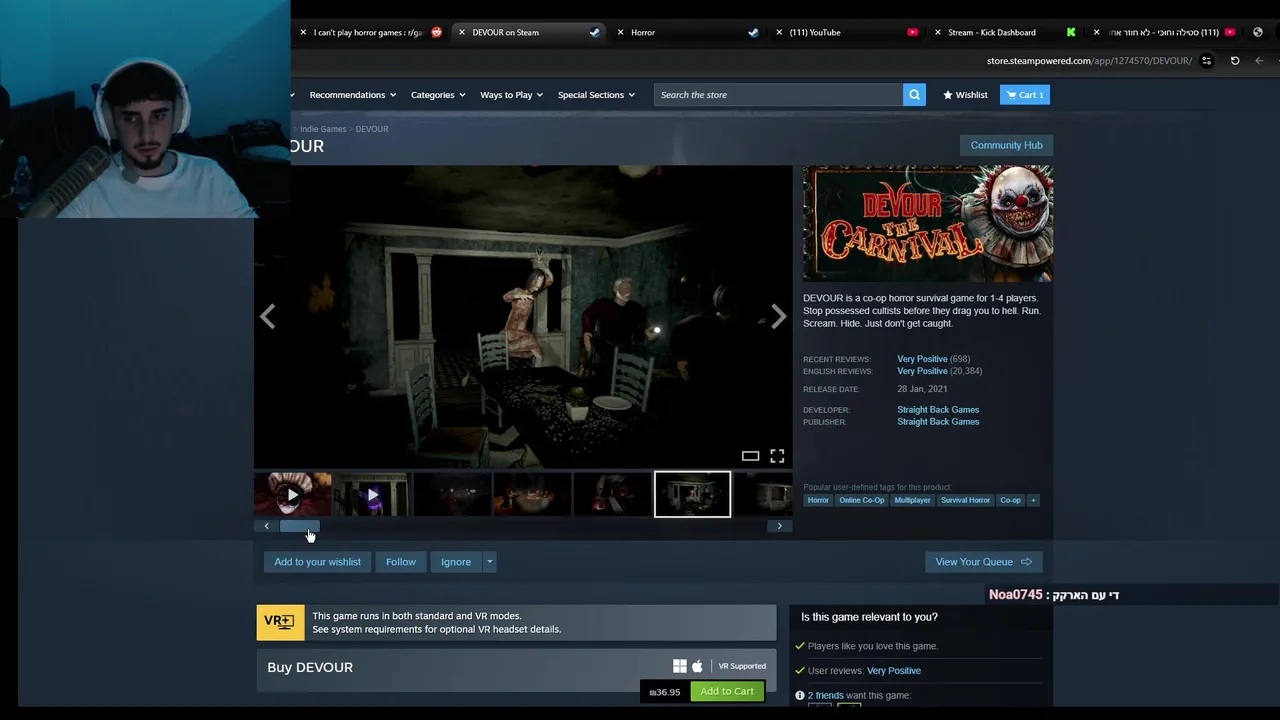The image size is (1280, 720).
Task: Select the fourth screenshot thumbnail
Action: click(532, 494)
